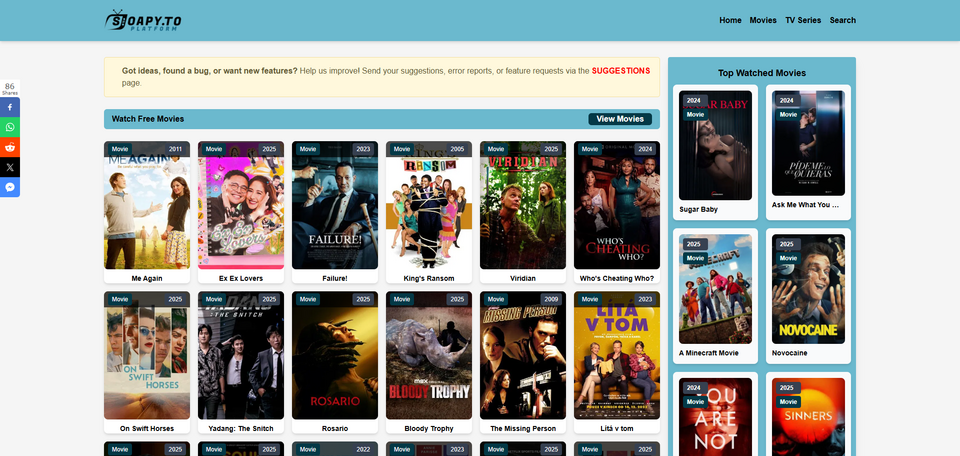Viewport: 960px width, 456px height.
Task: Click the Me Again title text
Action: coord(147,278)
